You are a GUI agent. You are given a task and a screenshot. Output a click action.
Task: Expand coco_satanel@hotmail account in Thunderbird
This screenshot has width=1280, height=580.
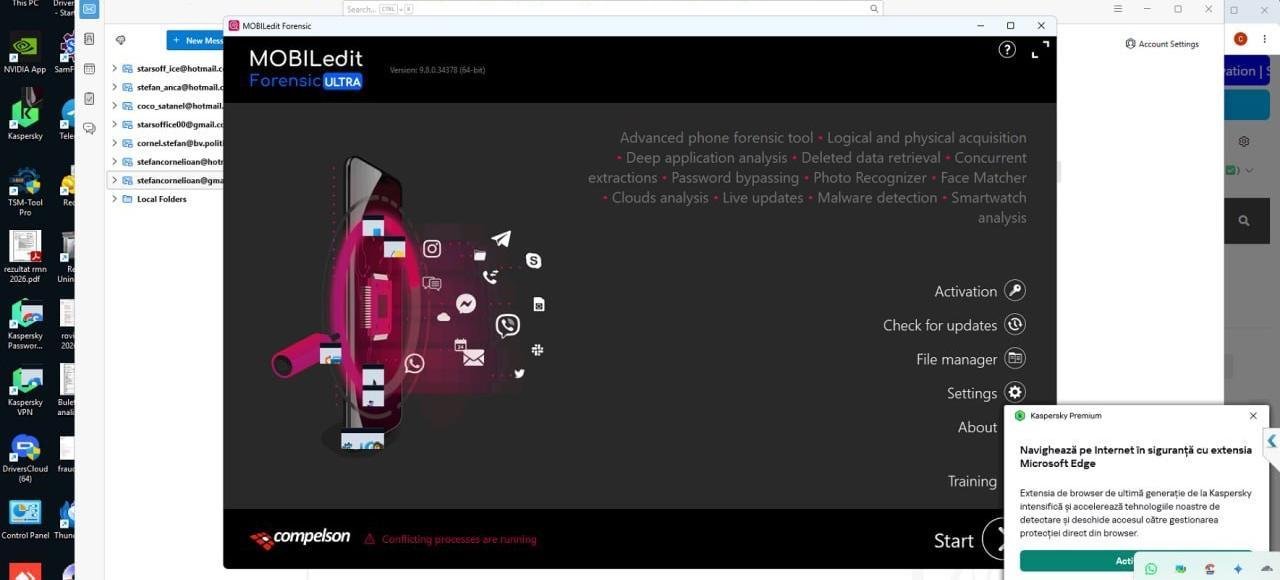[115, 106]
